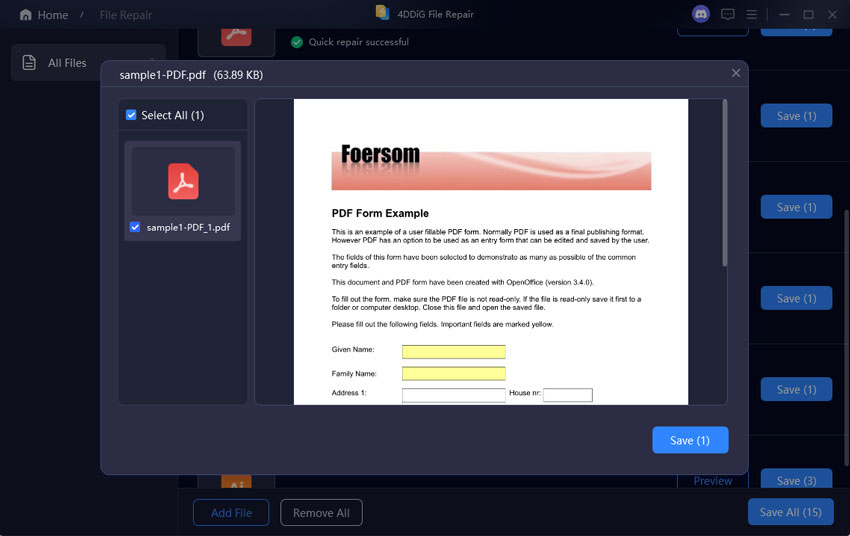Uncheck the sample1-PDF_1.pdf checkbox

[135, 227]
